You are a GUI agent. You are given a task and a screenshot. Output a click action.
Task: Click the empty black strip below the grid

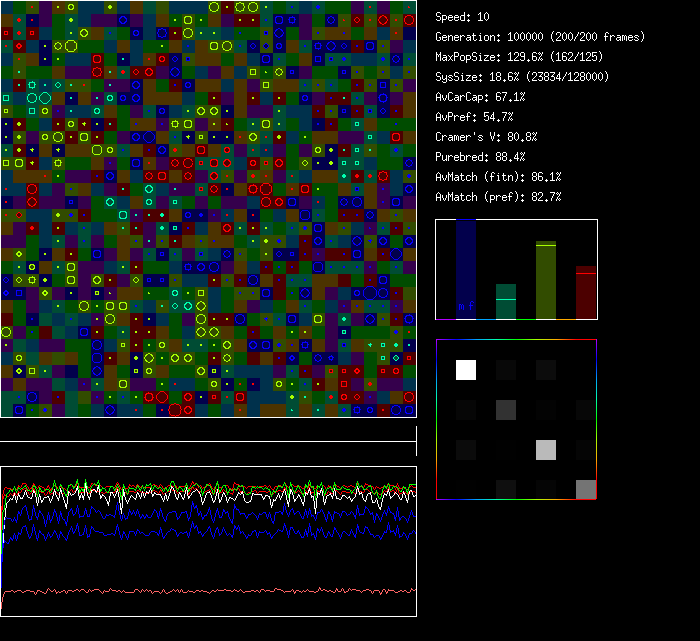click(208, 430)
